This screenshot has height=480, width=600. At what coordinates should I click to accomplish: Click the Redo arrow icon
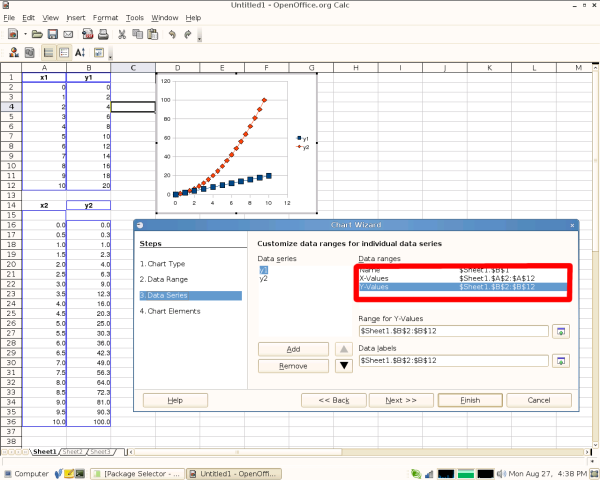188,34
